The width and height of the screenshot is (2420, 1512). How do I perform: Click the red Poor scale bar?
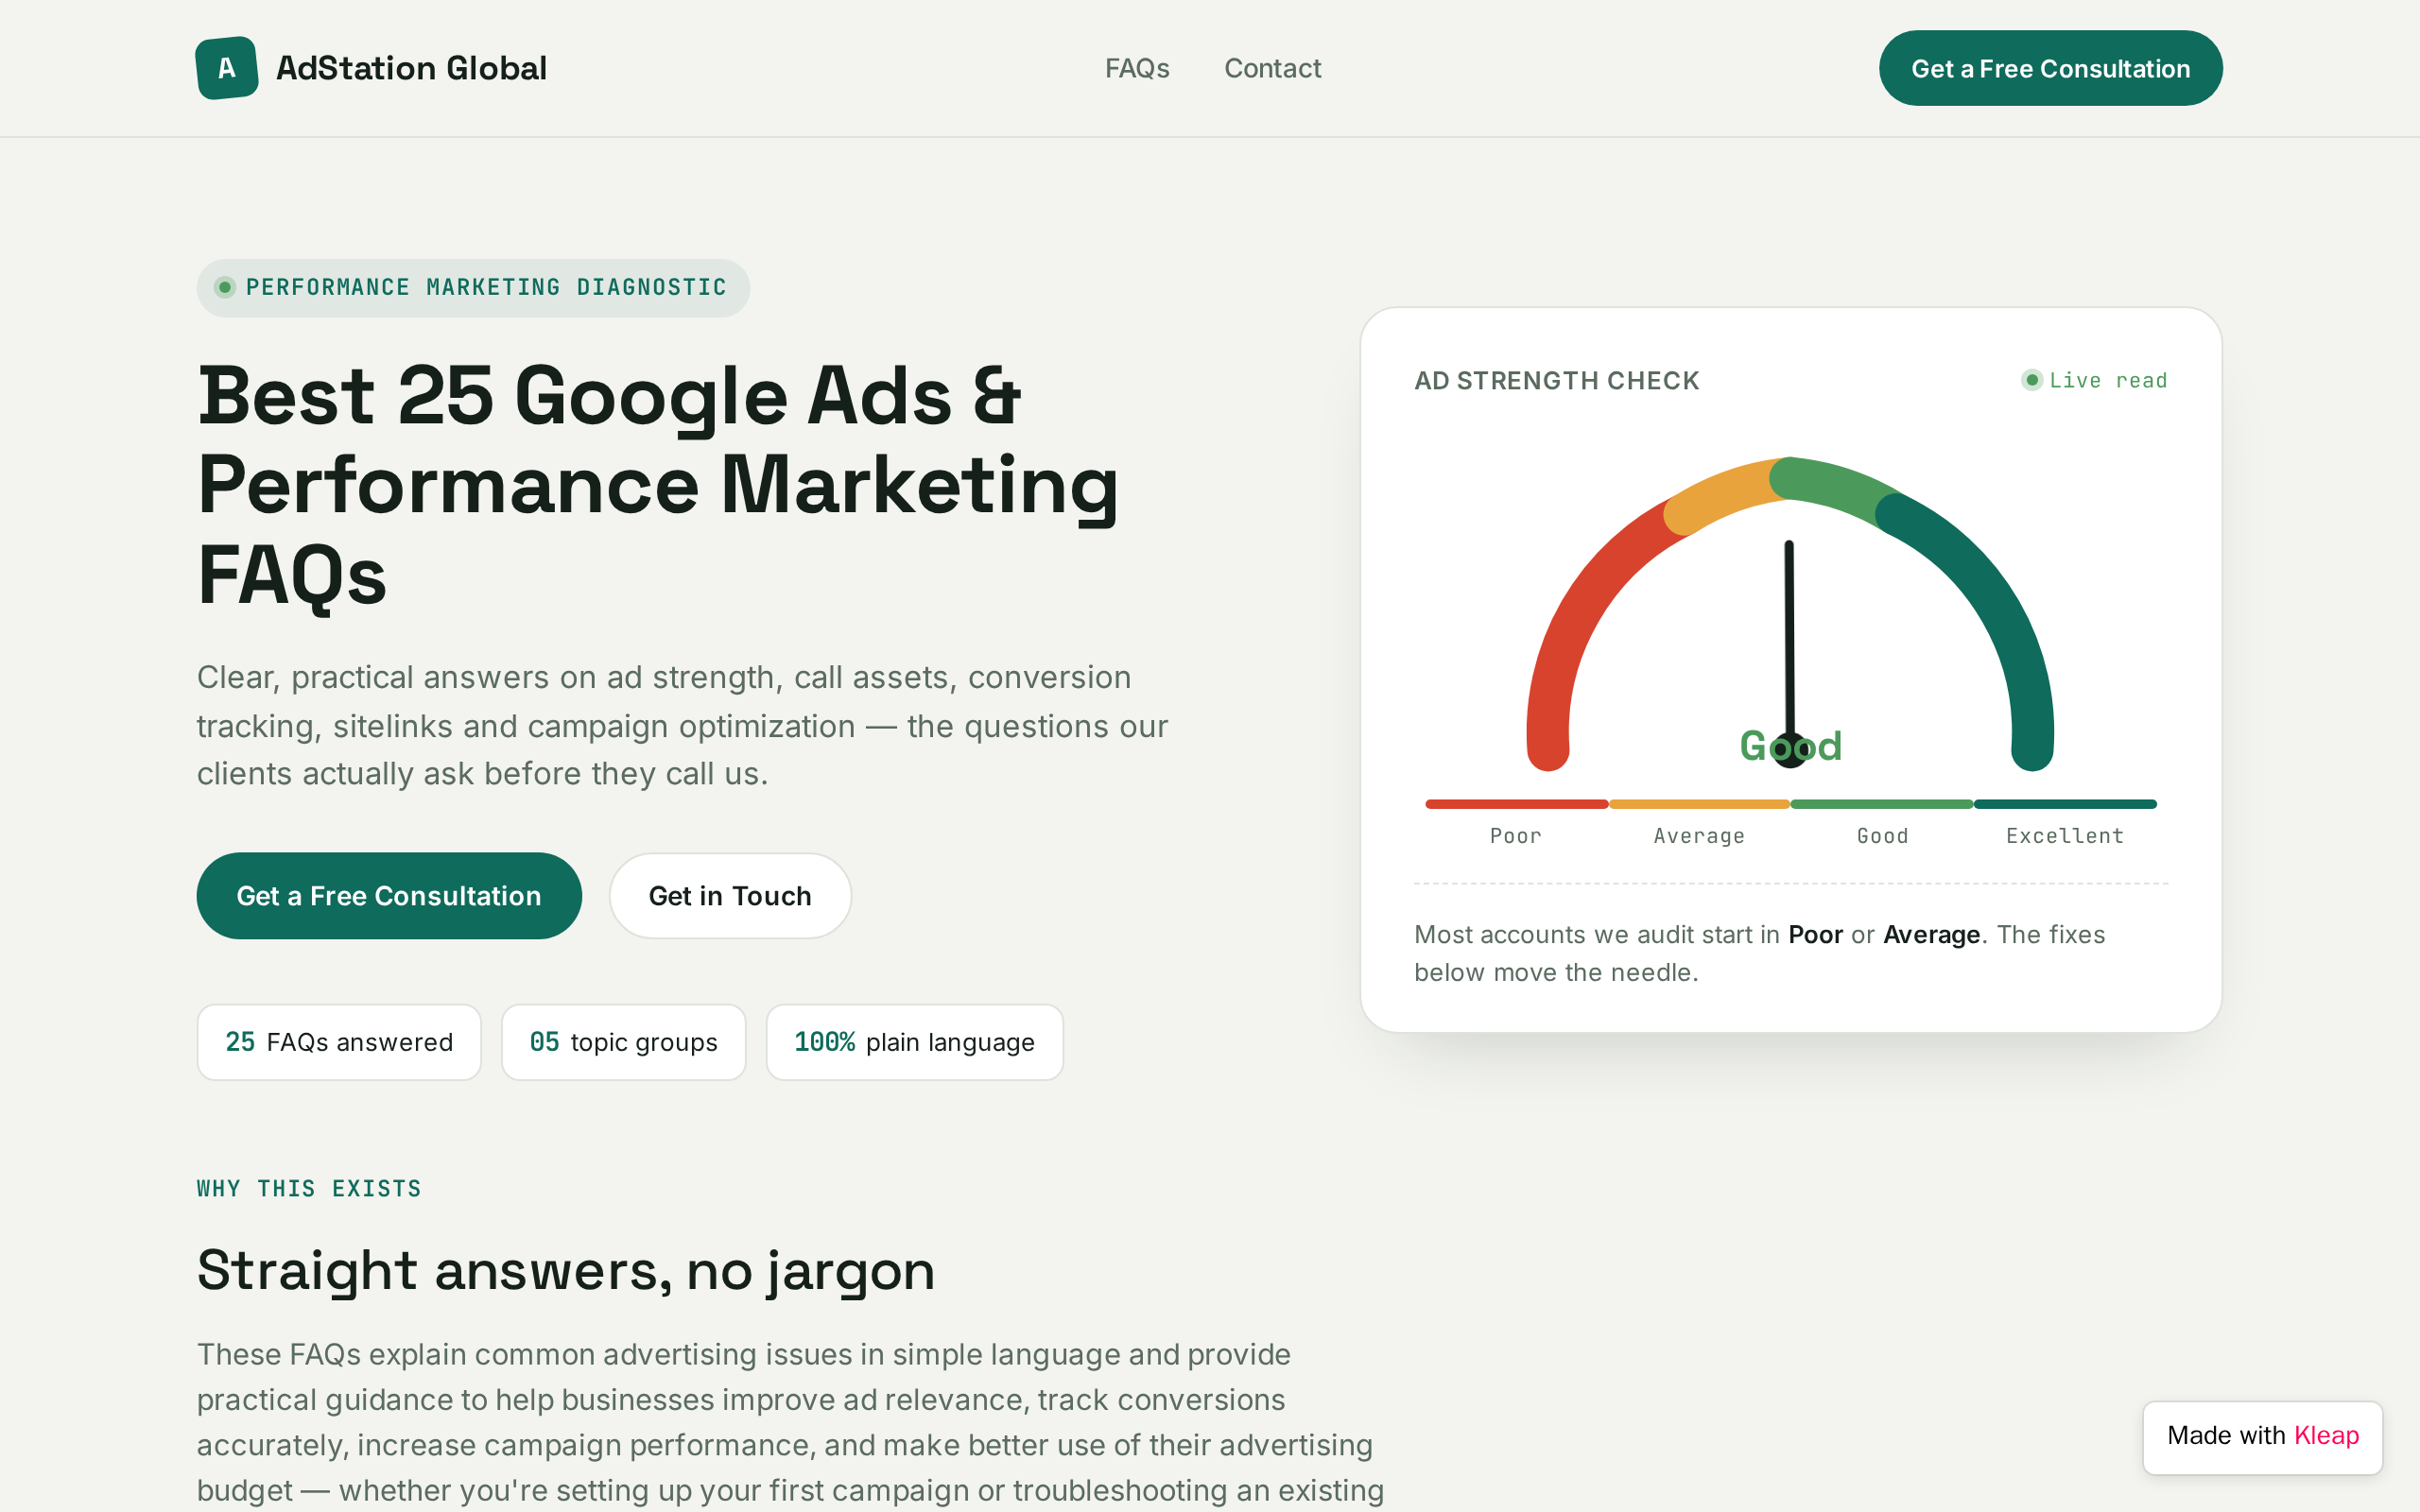click(1516, 804)
